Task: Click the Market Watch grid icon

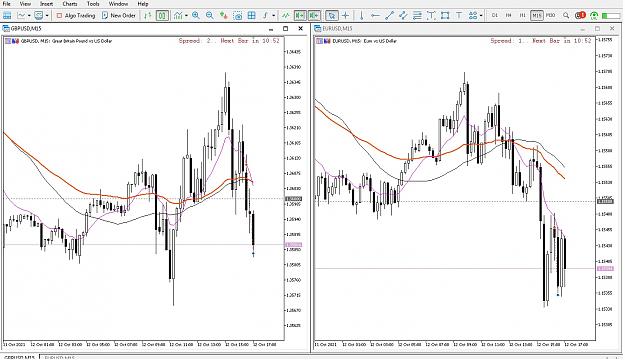Action: pyautogui.click(x=7, y=16)
